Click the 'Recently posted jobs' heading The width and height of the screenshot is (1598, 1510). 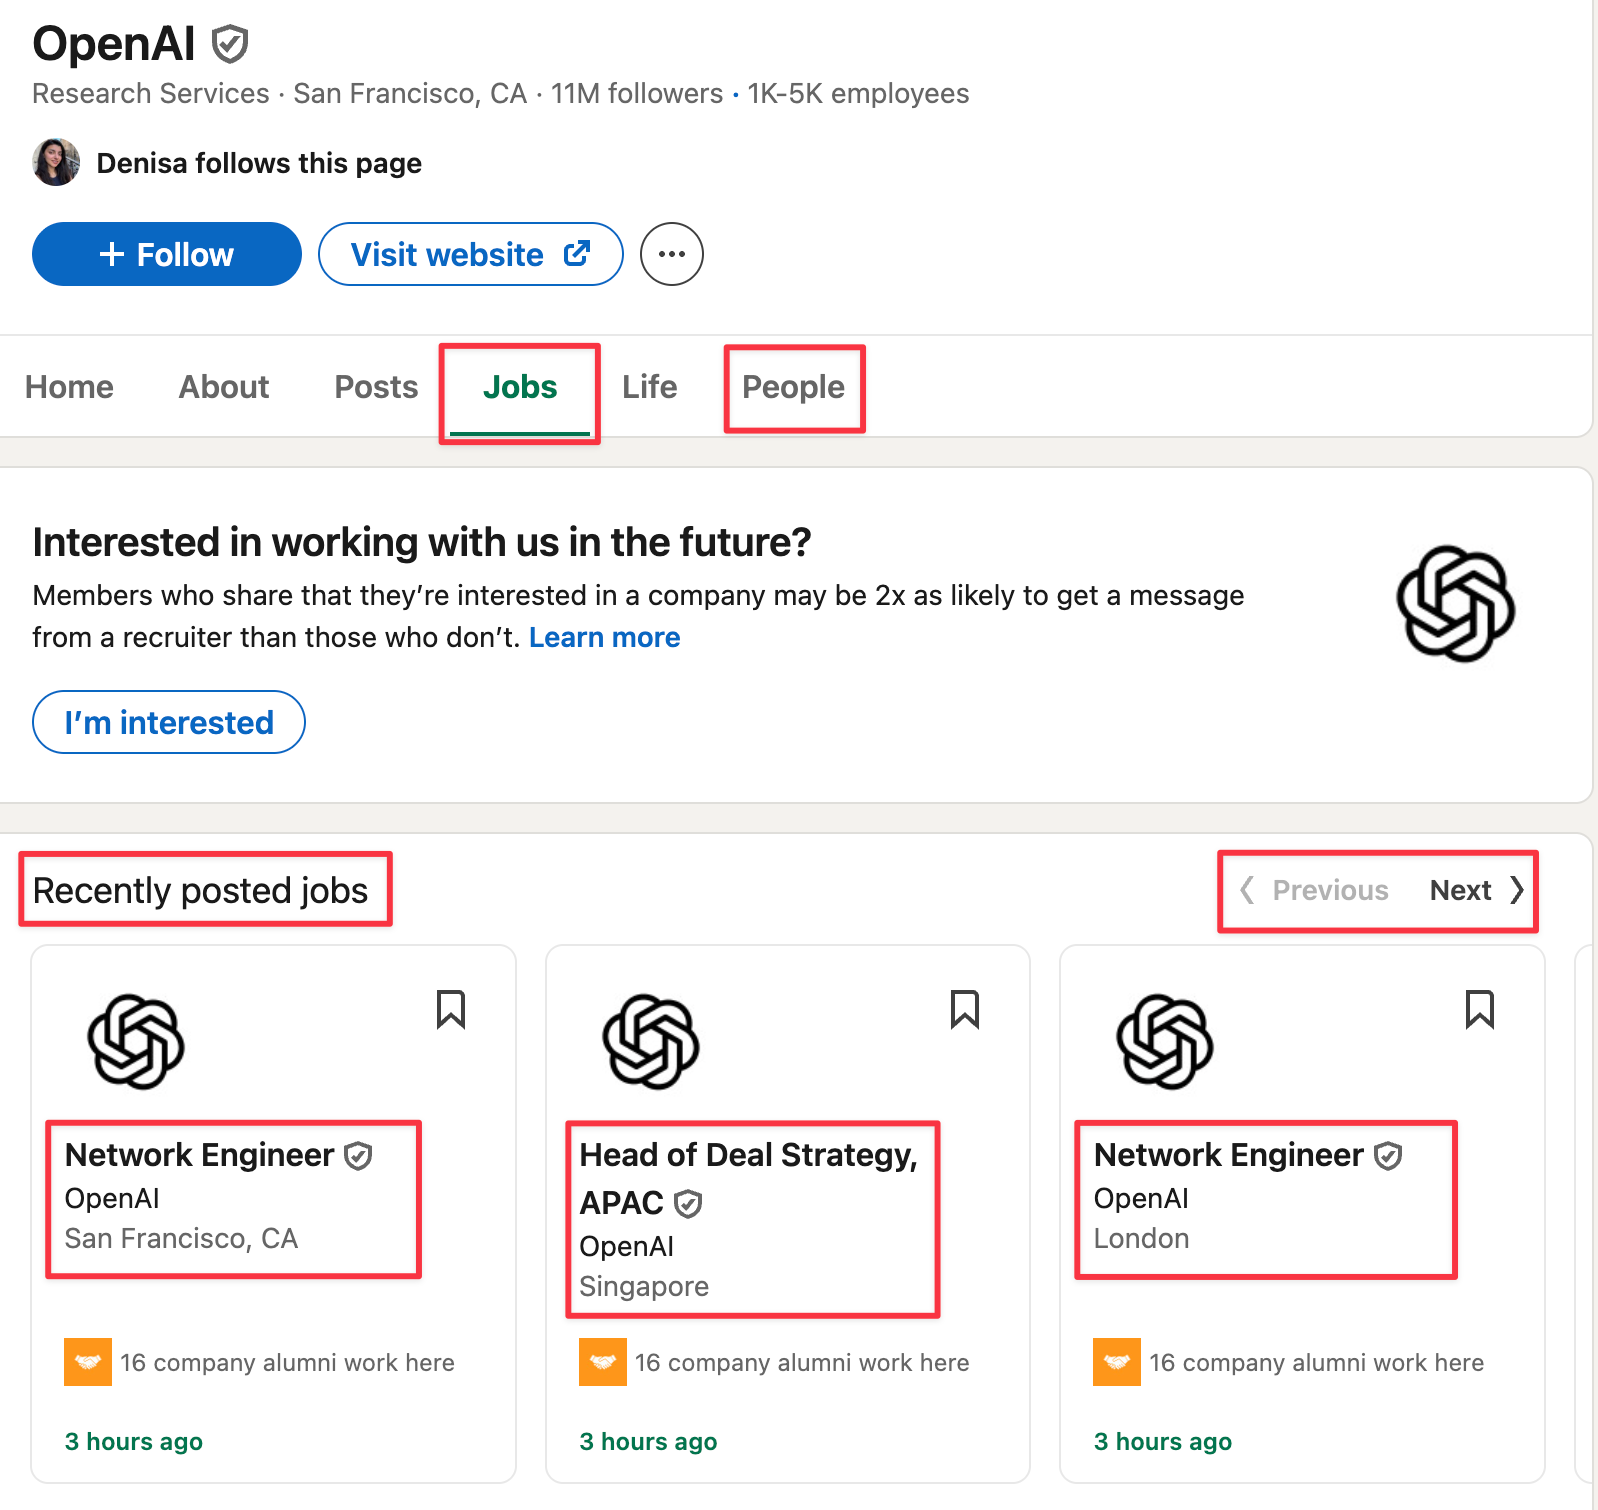(200, 890)
